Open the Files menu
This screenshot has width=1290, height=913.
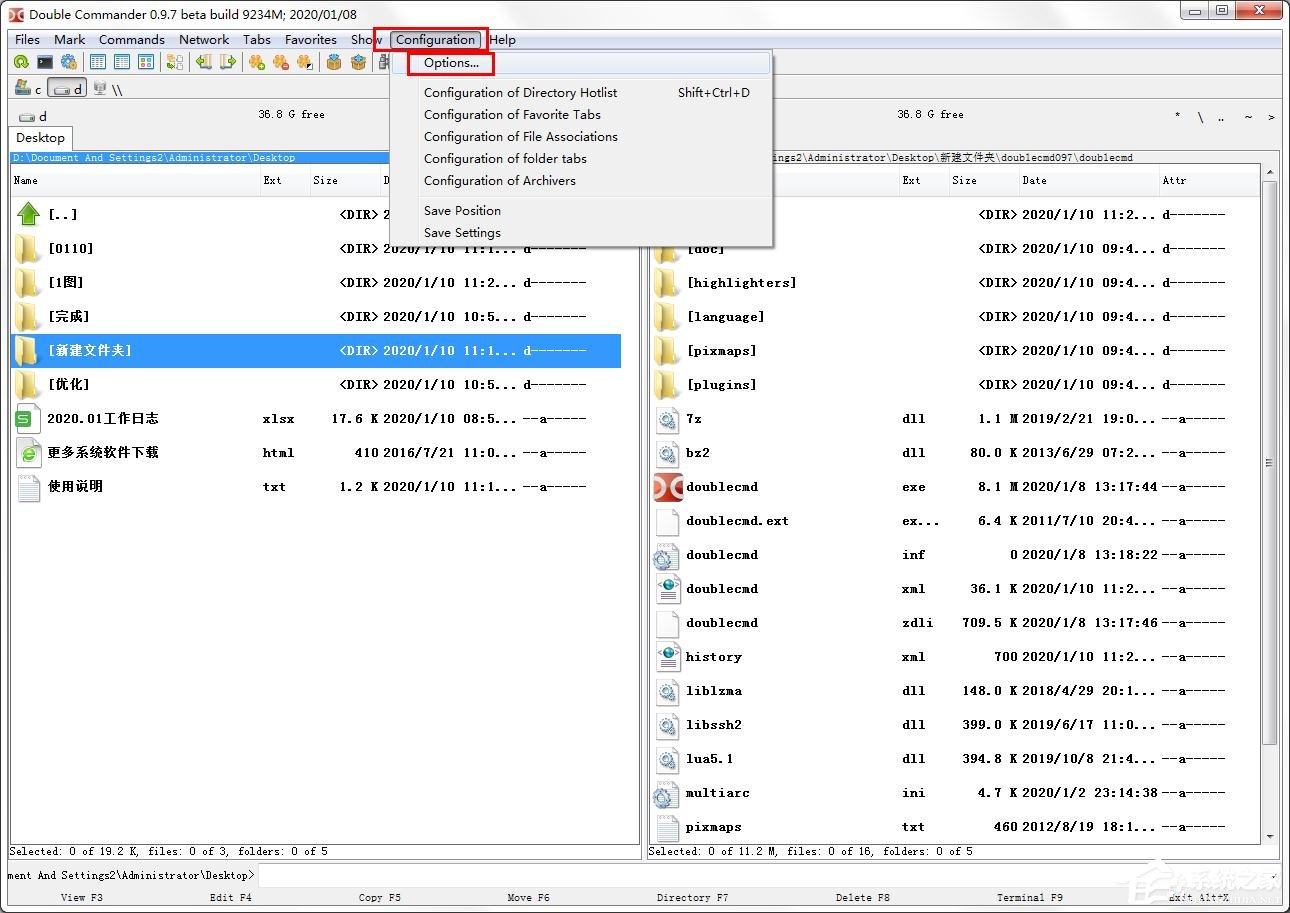pos(28,40)
